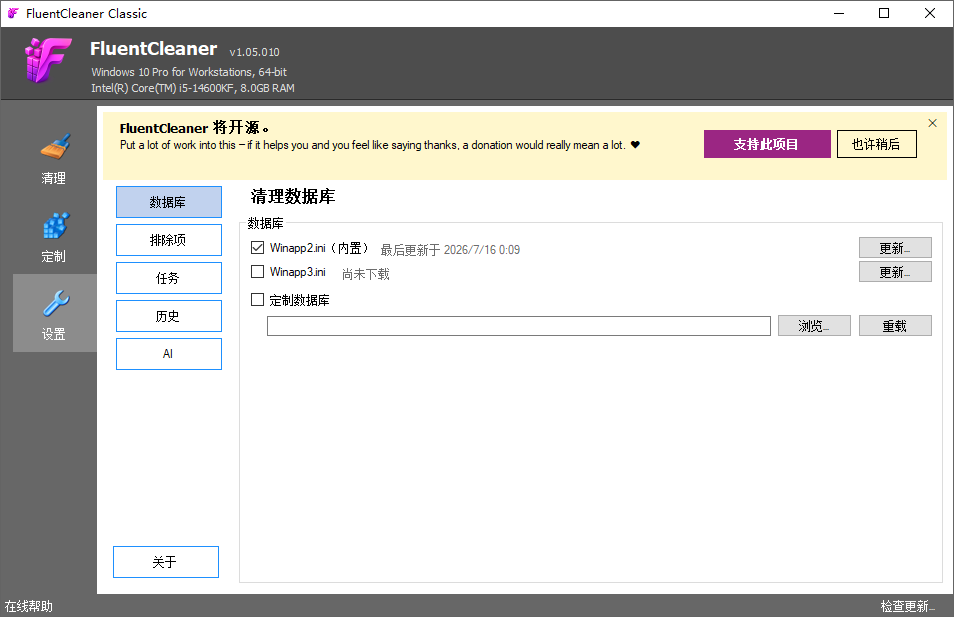Minimize the FluentCleaner Classic window
This screenshot has height=617, width=954.
tap(839, 13)
